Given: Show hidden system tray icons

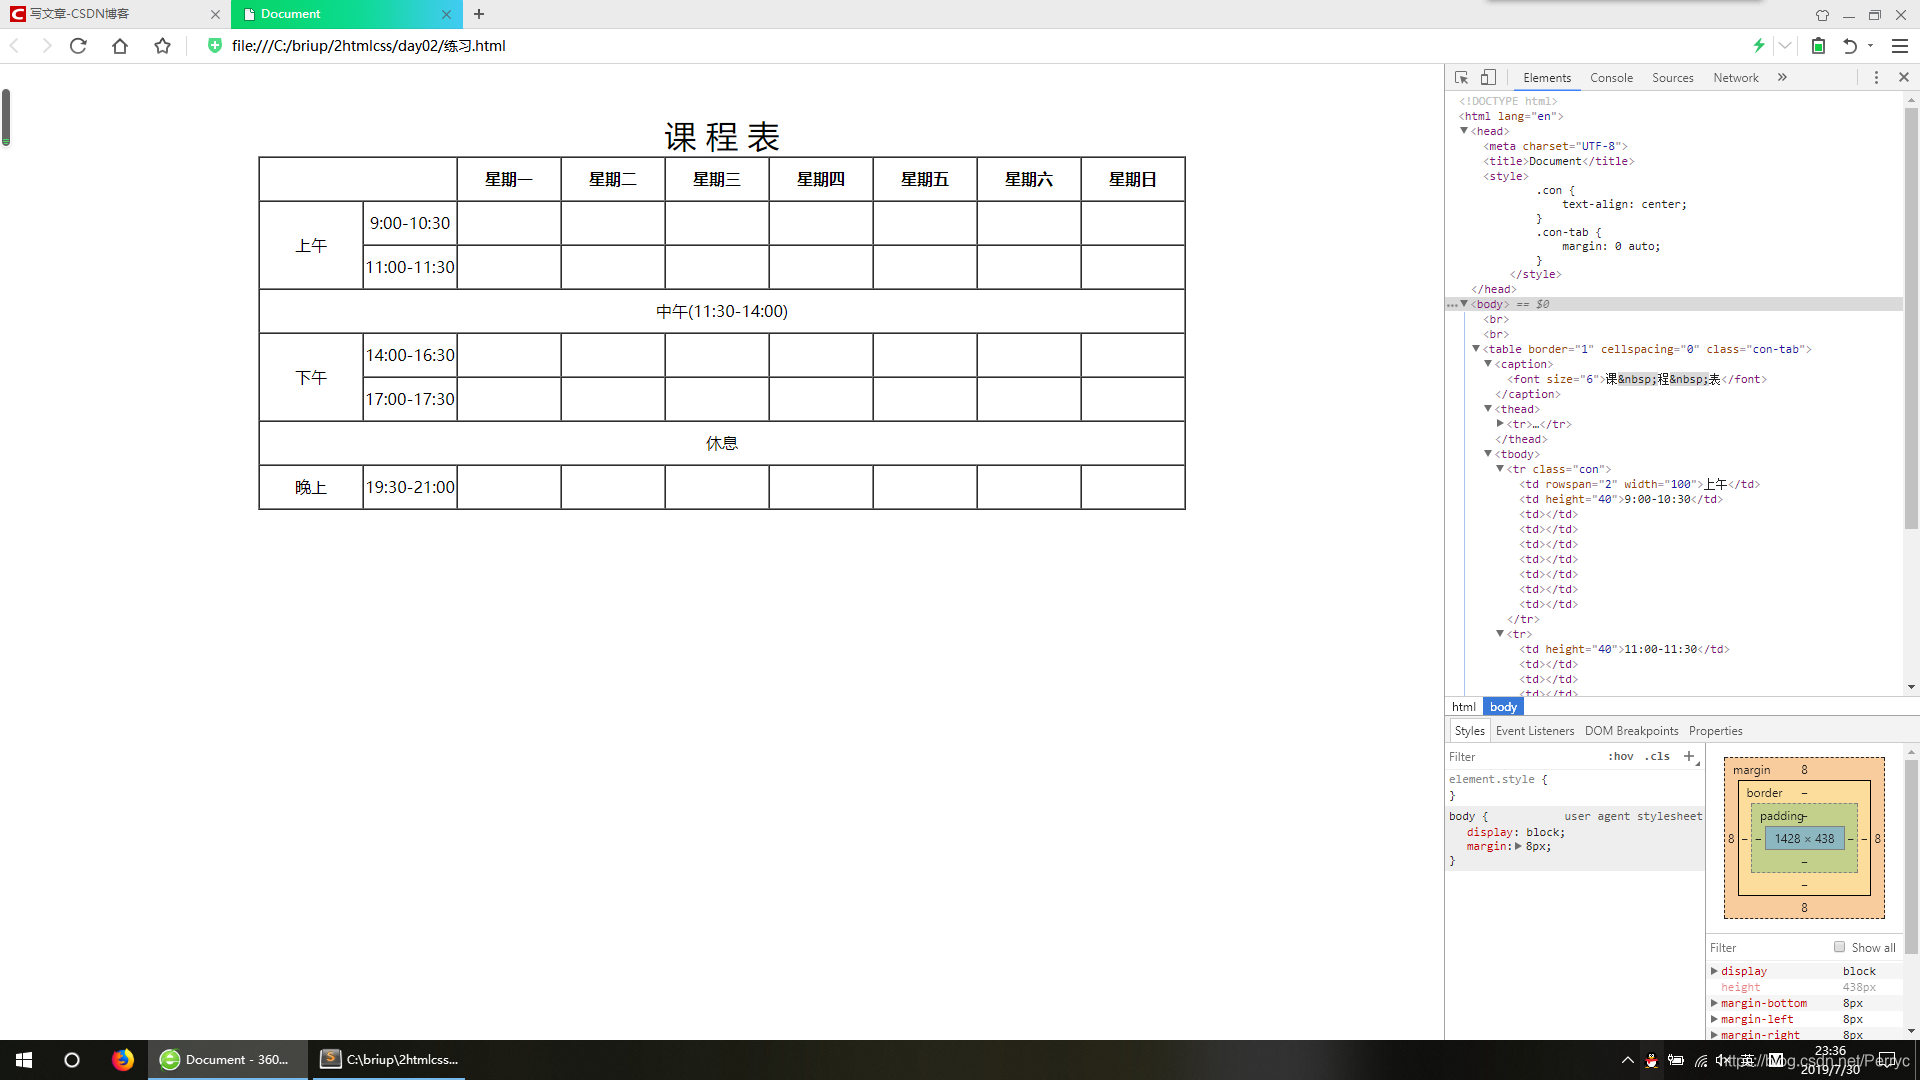Looking at the screenshot, I should (x=1627, y=1060).
